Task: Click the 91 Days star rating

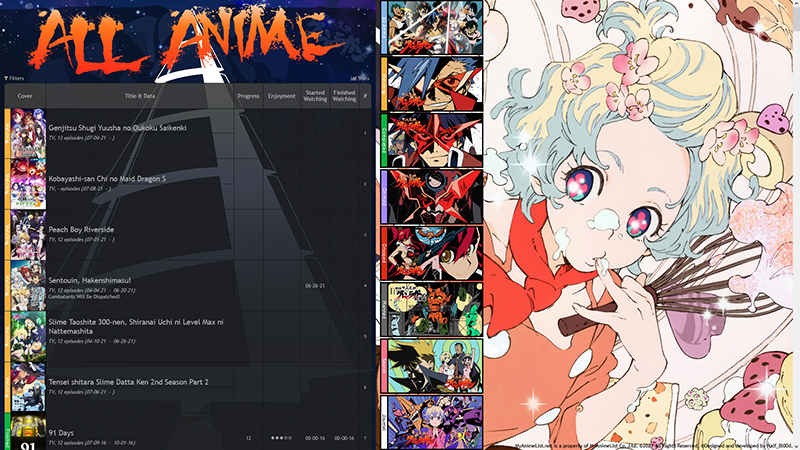Action: (282, 438)
